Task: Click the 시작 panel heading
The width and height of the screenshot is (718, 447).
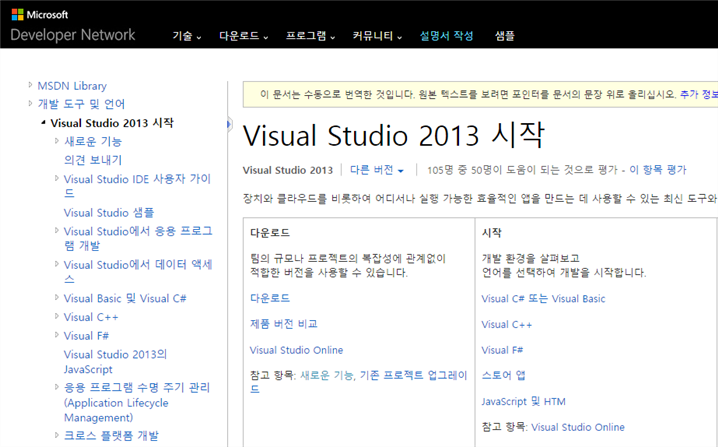Action: pos(491,233)
